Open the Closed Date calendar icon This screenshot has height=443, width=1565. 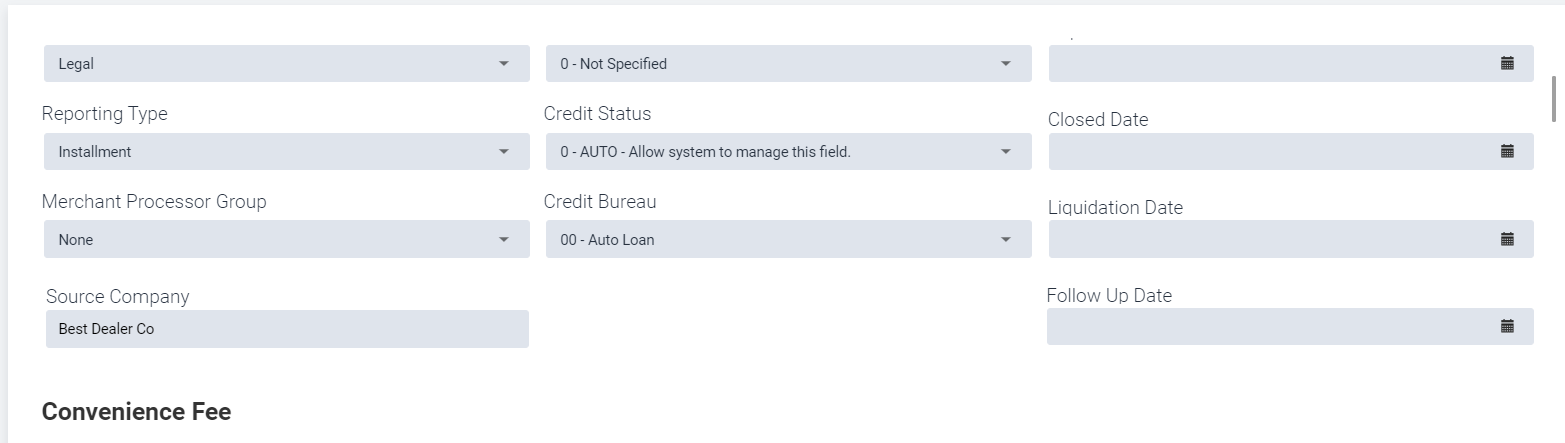tap(1507, 151)
